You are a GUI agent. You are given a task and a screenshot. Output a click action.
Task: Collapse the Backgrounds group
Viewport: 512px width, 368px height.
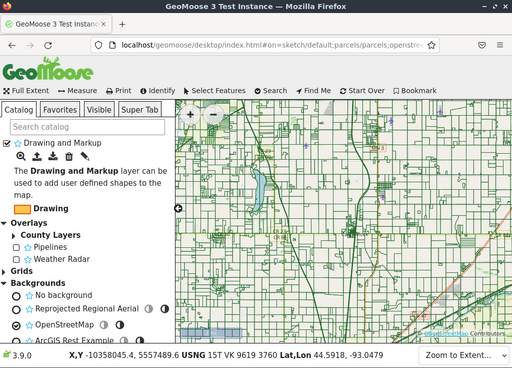pos(4,283)
